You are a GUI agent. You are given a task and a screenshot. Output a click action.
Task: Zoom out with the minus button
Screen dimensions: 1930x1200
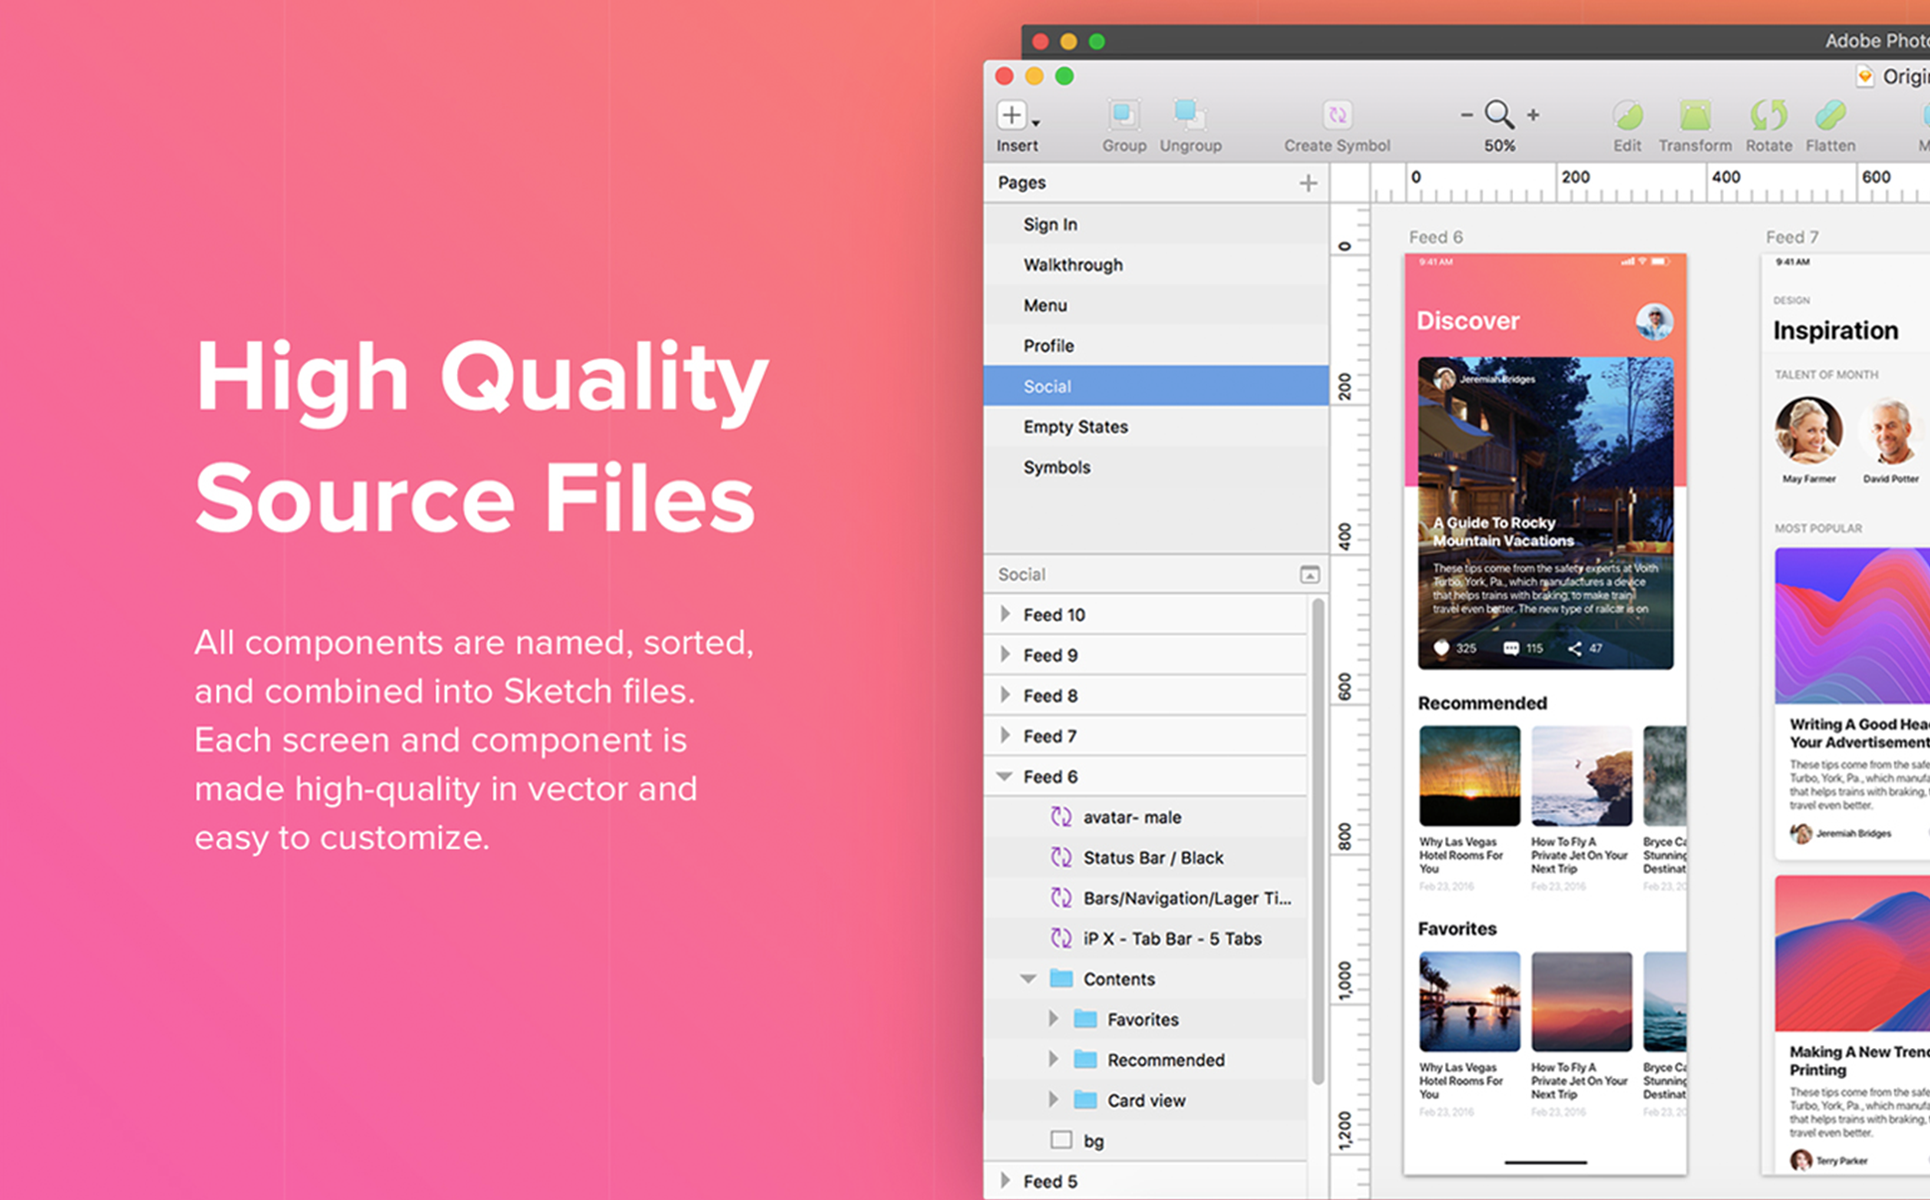pyautogui.click(x=1466, y=116)
